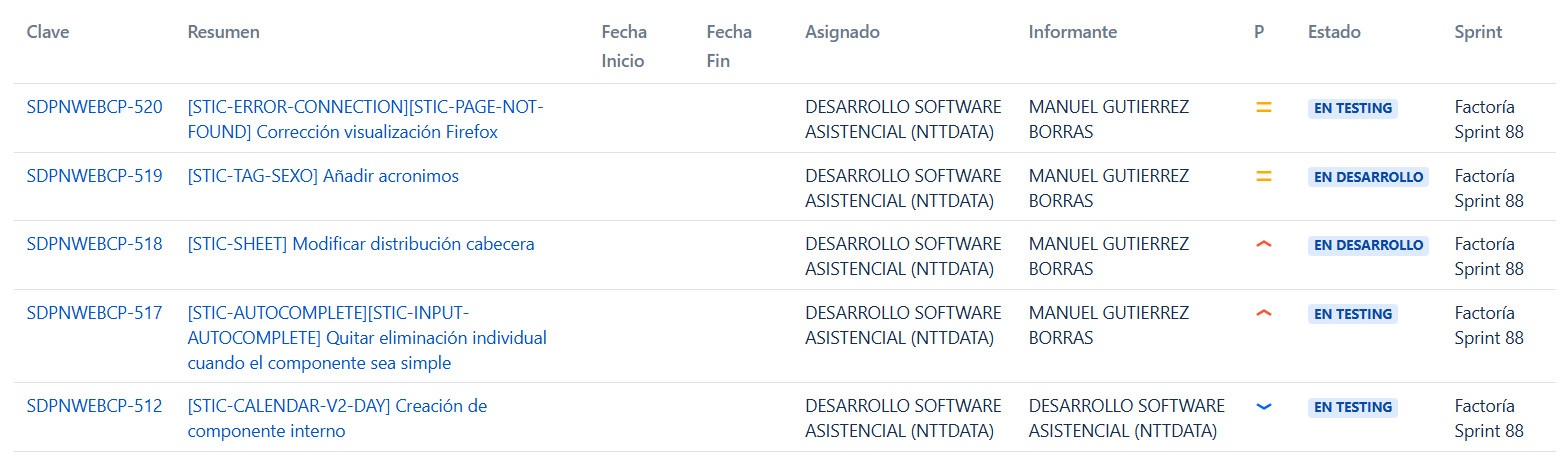Viewport: 1564px width, 459px height.
Task: Open issue key SDPNWEBCP-519
Action: point(94,176)
